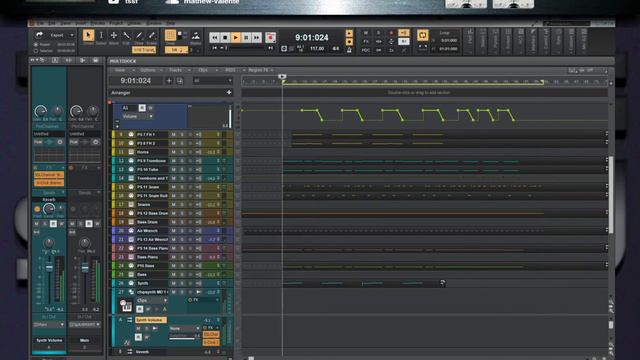Click the Track view Now time 9:01:024 field
Screen dimensions: 640x360
pyautogui.click(x=136, y=81)
